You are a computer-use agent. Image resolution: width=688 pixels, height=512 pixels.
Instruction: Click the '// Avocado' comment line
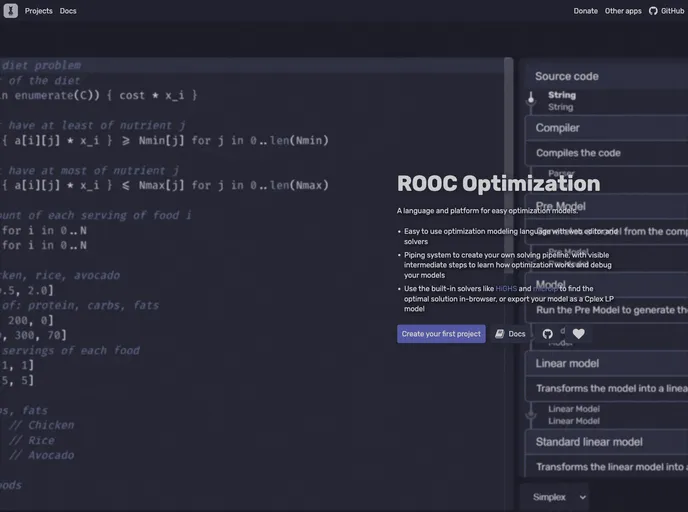pyautogui.click(x=42, y=455)
